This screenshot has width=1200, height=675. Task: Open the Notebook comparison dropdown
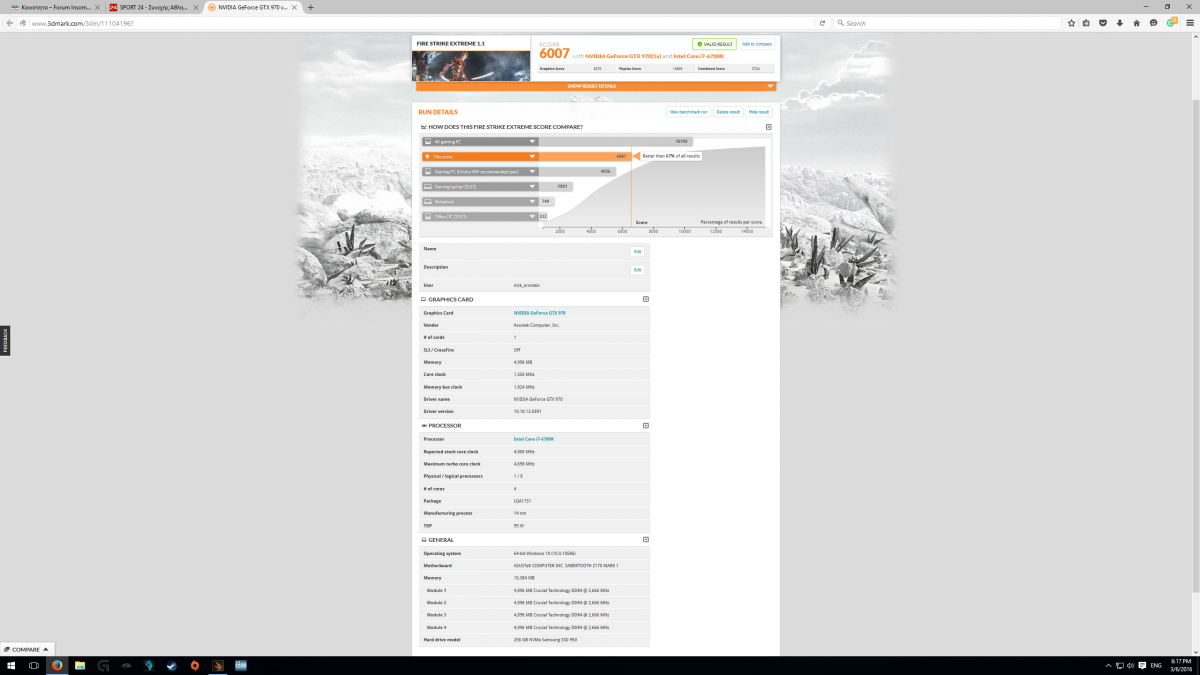[481, 201]
